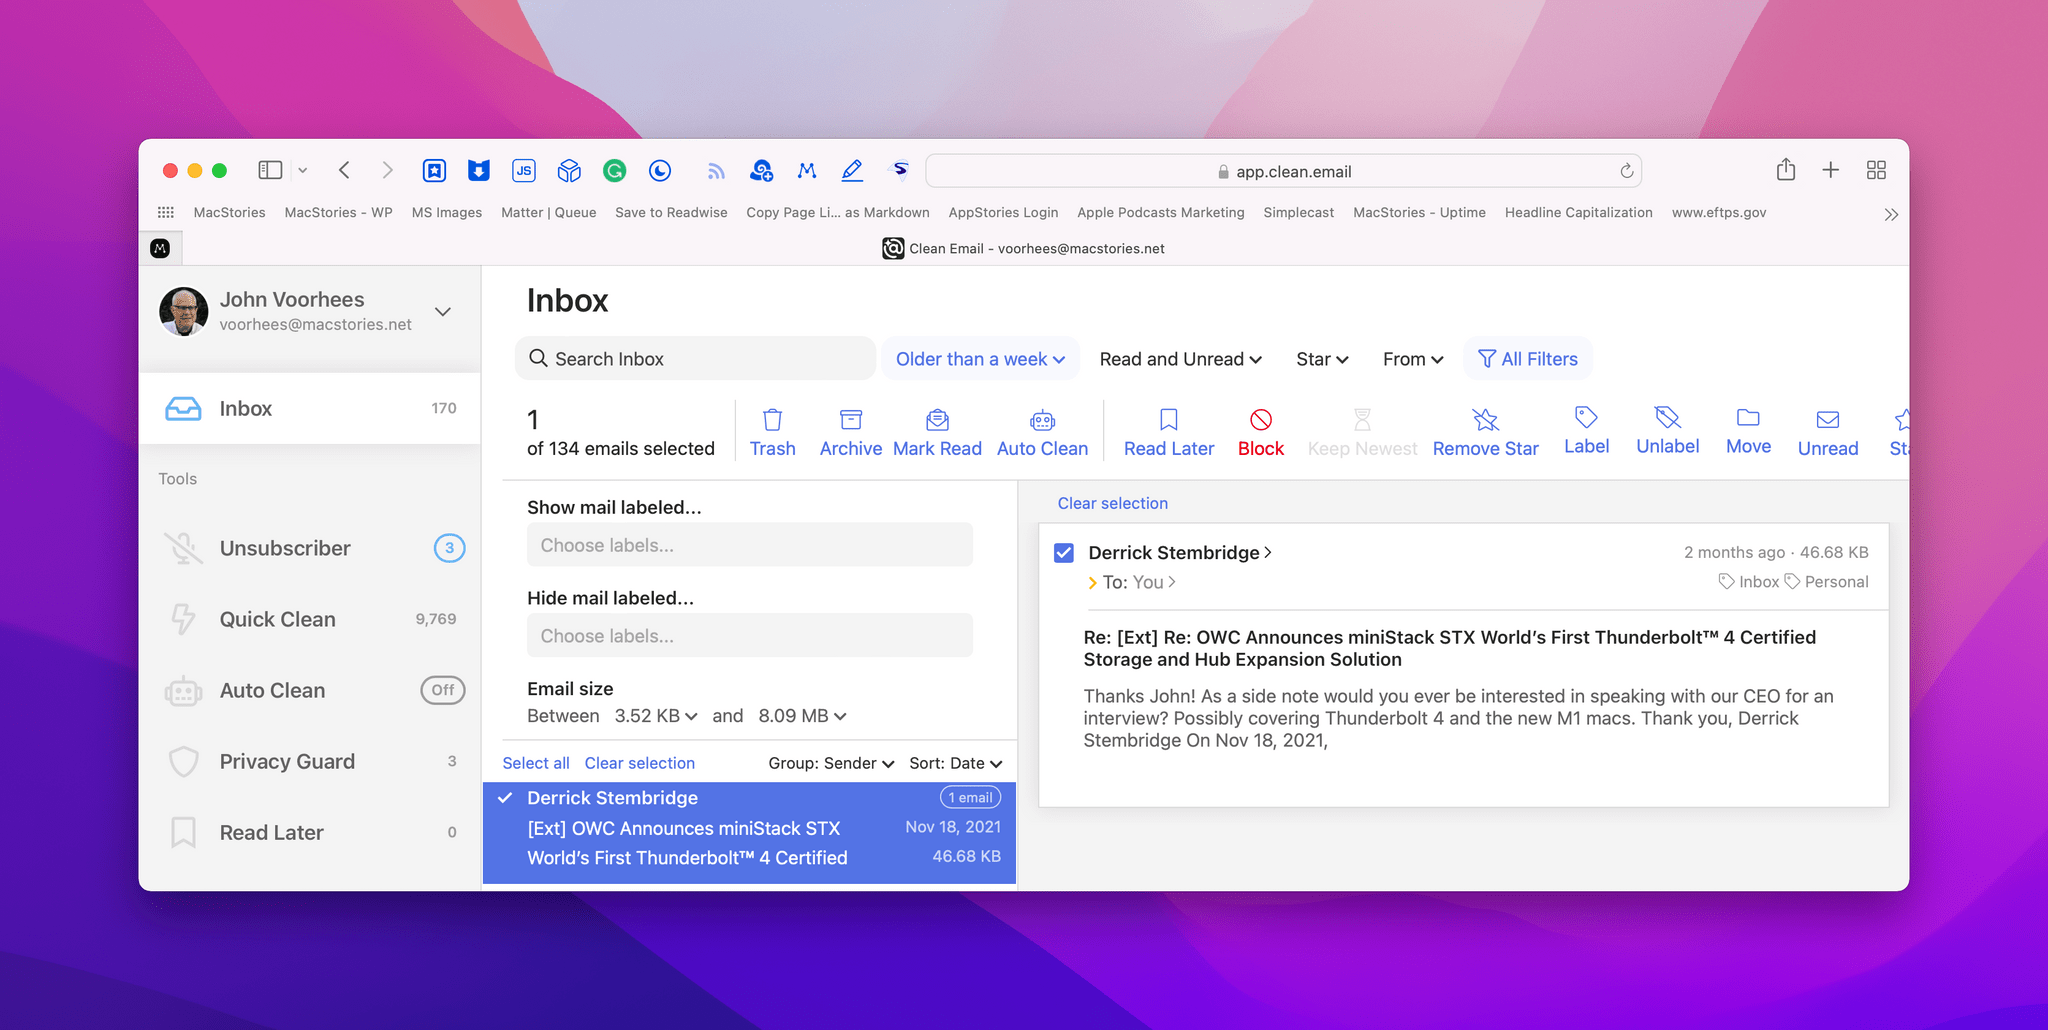Click Clear selection beside Select all
The height and width of the screenshot is (1030, 2048).
point(639,763)
